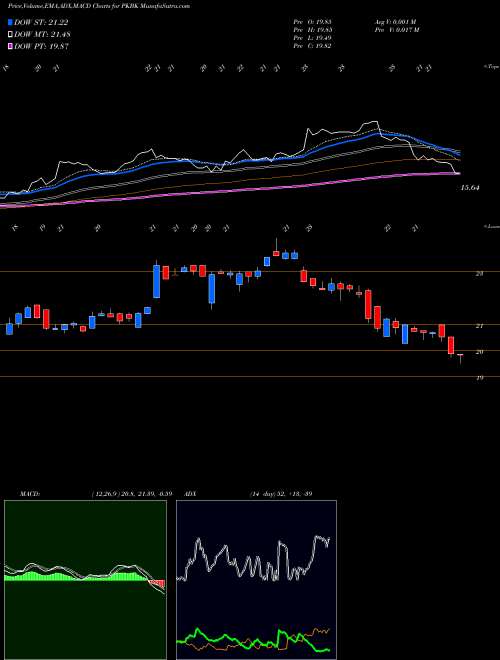
Task: Click the 21 price axis label
Action: click(479, 326)
